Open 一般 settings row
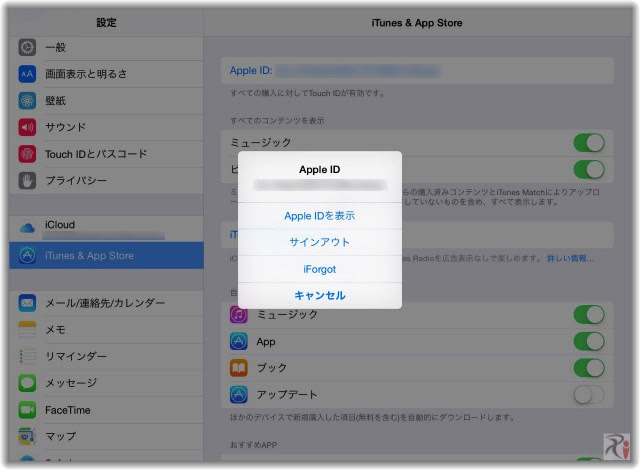Screen dimensions: 640x470 pyautogui.click(x=106, y=48)
